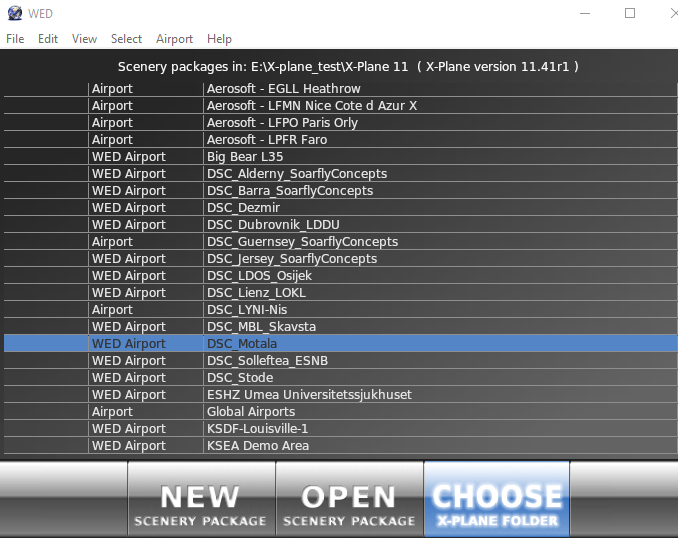The height and width of the screenshot is (538, 678).
Task: Open the View menu
Action: pyautogui.click(x=84, y=39)
